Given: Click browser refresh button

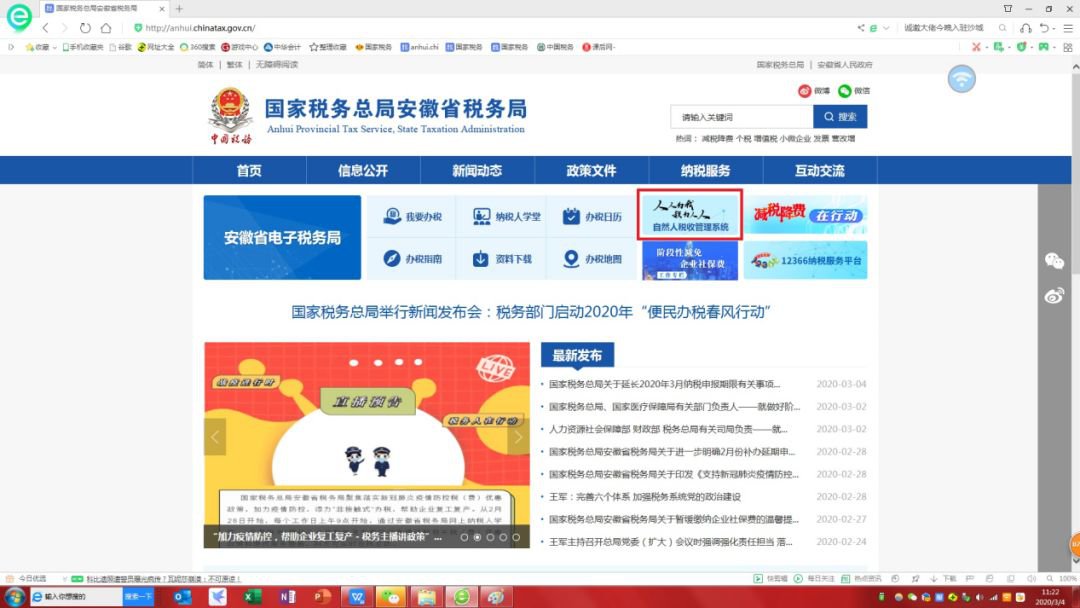Looking at the screenshot, I should pos(85,28).
